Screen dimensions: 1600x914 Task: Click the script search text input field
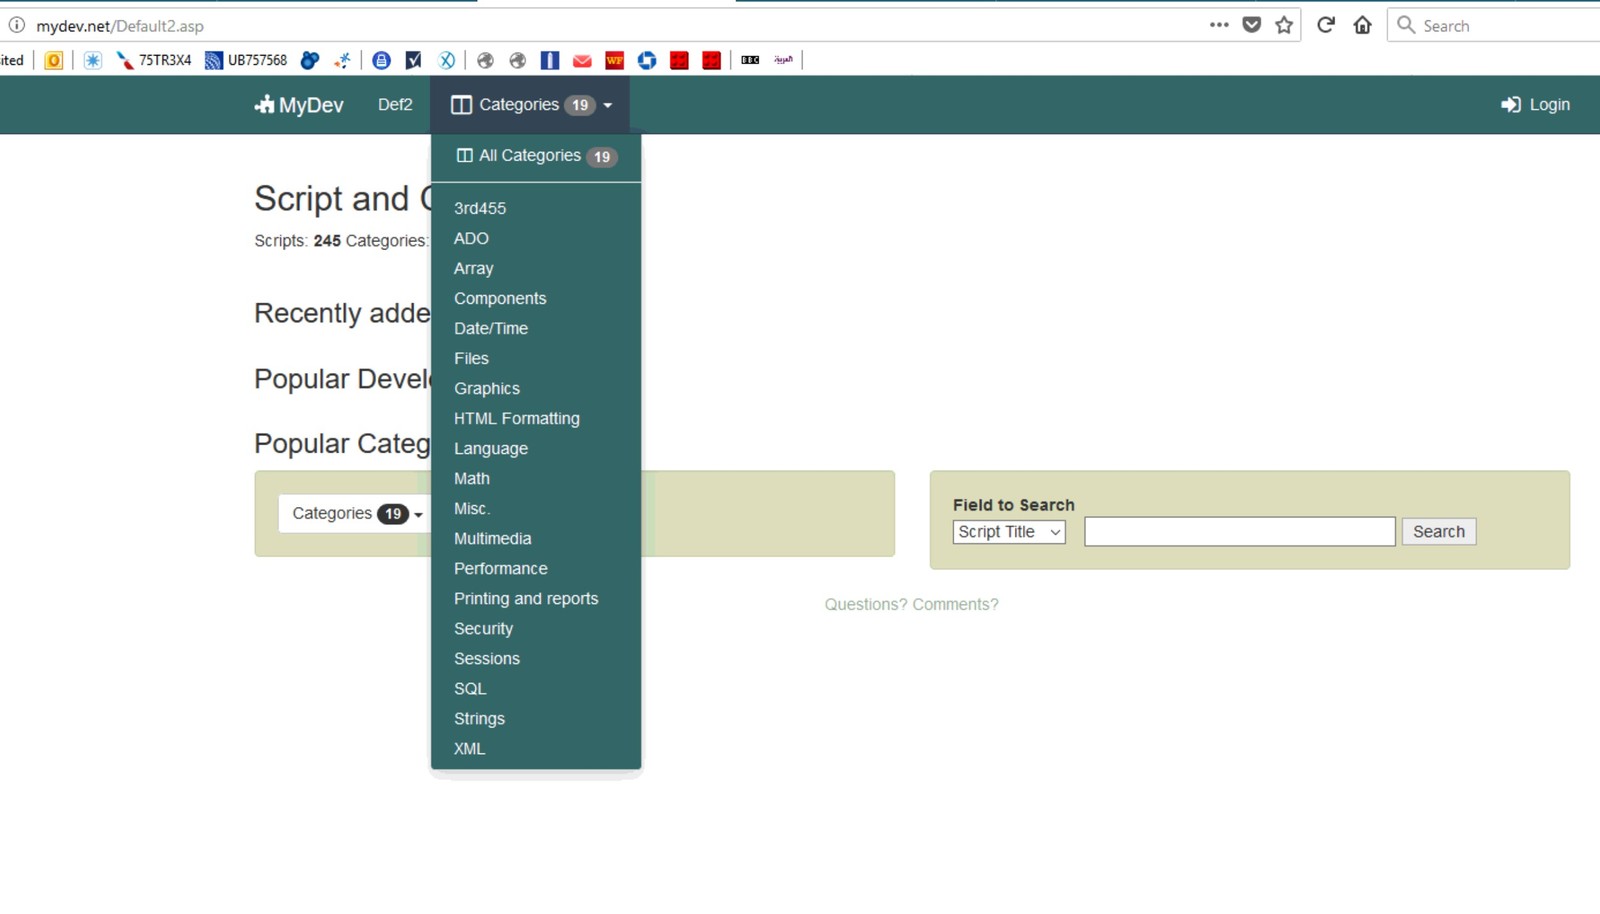(x=1239, y=532)
